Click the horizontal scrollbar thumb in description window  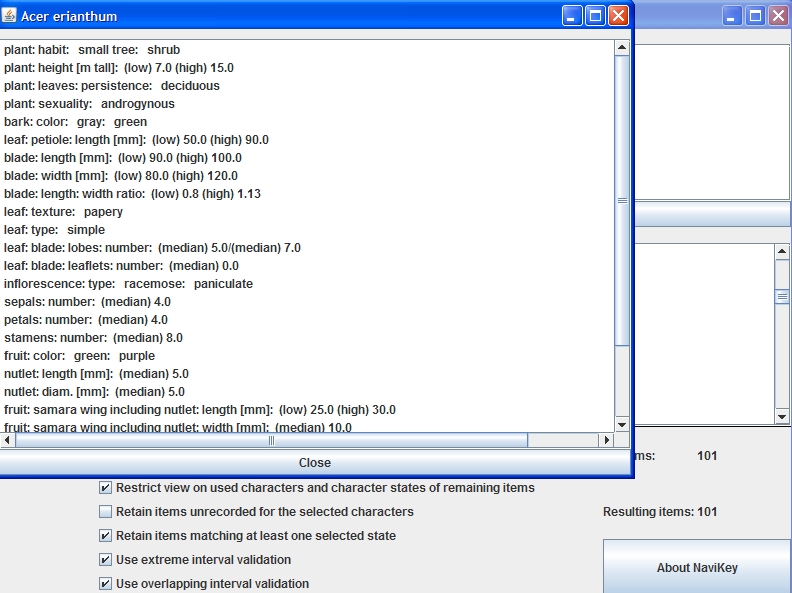(x=271, y=440)
